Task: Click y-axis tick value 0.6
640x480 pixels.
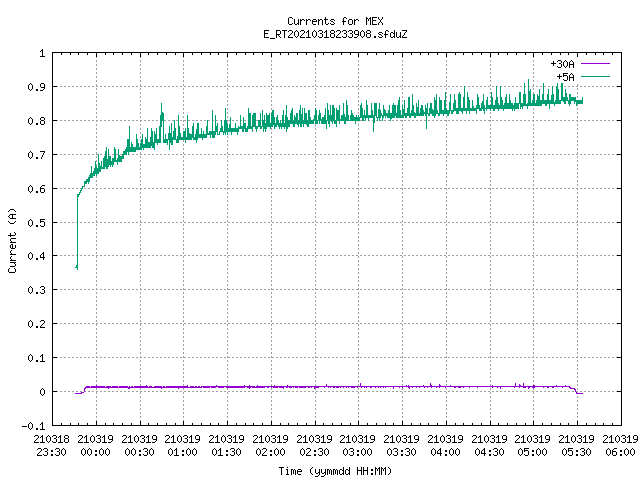Action: 36,189
